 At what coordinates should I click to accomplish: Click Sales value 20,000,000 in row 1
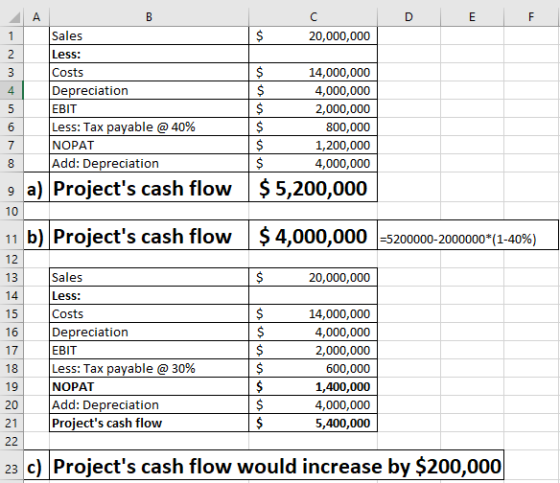pos(313,36)
